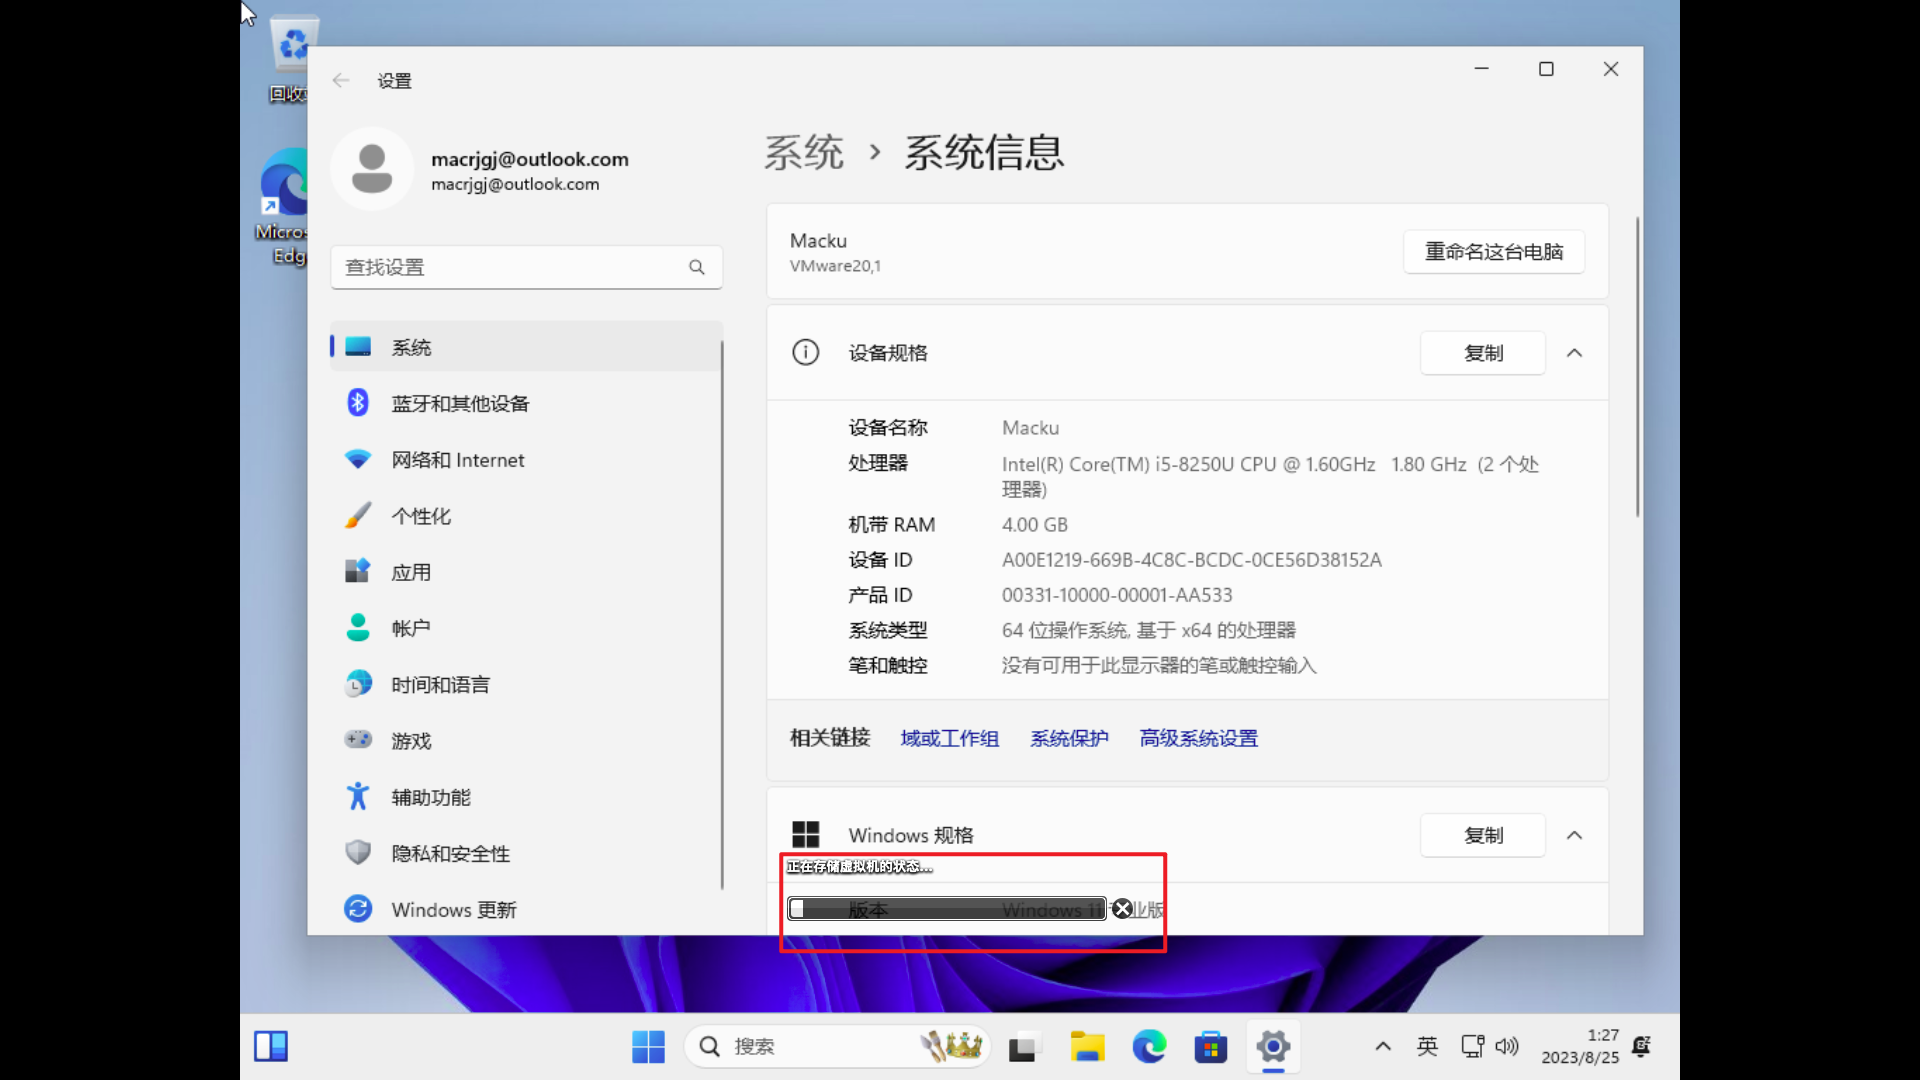This screenshot has width=1920, height=1080.
Task: Select the Microsoft Edge desktop shortcut
Action: (x=283, y=207)
